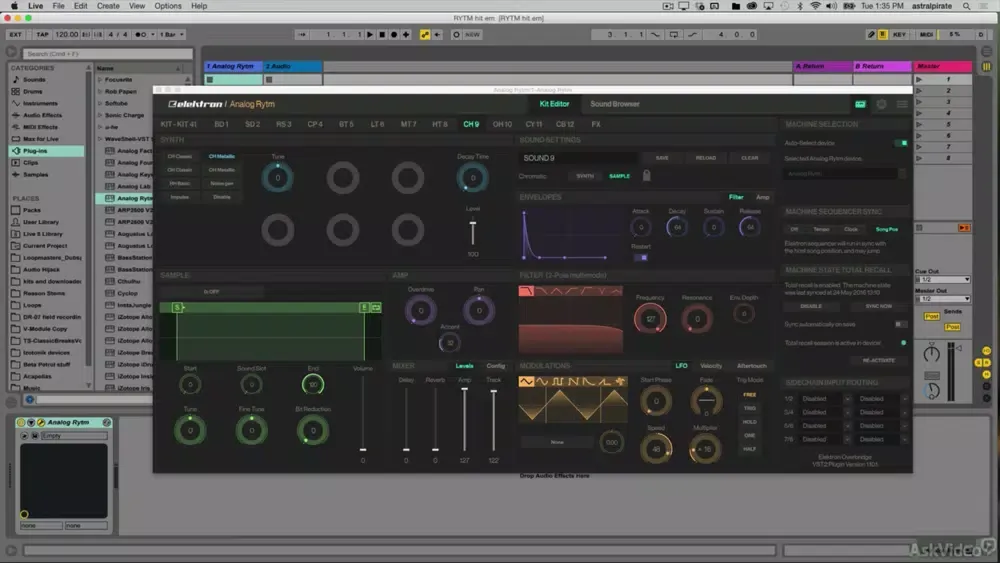Open selected Analog Rytm device dropdown
This screenshot has height=563, width=1000.
[845, 173]
